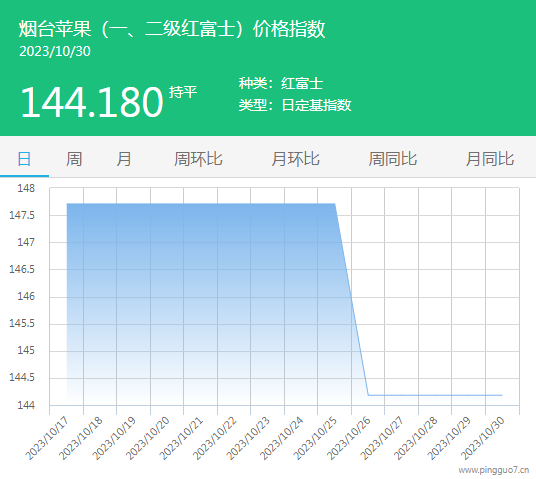Open the 周同比 tab
Screen dimensions: 536x479
392,159
